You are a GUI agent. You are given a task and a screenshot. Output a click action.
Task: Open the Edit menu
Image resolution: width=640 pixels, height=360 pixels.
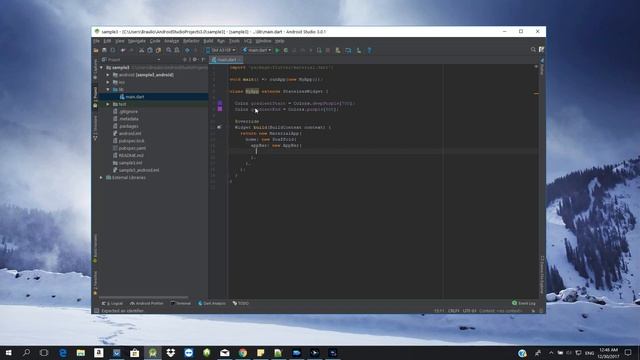coord(107,41)
